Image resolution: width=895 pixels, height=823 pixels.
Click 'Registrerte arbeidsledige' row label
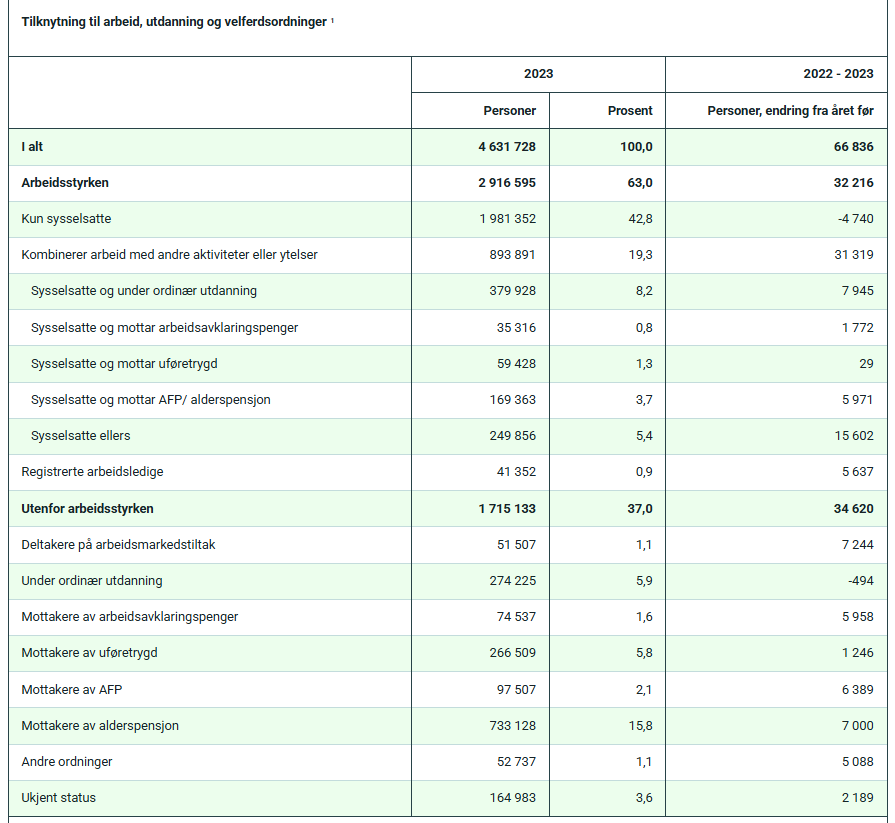92,471
